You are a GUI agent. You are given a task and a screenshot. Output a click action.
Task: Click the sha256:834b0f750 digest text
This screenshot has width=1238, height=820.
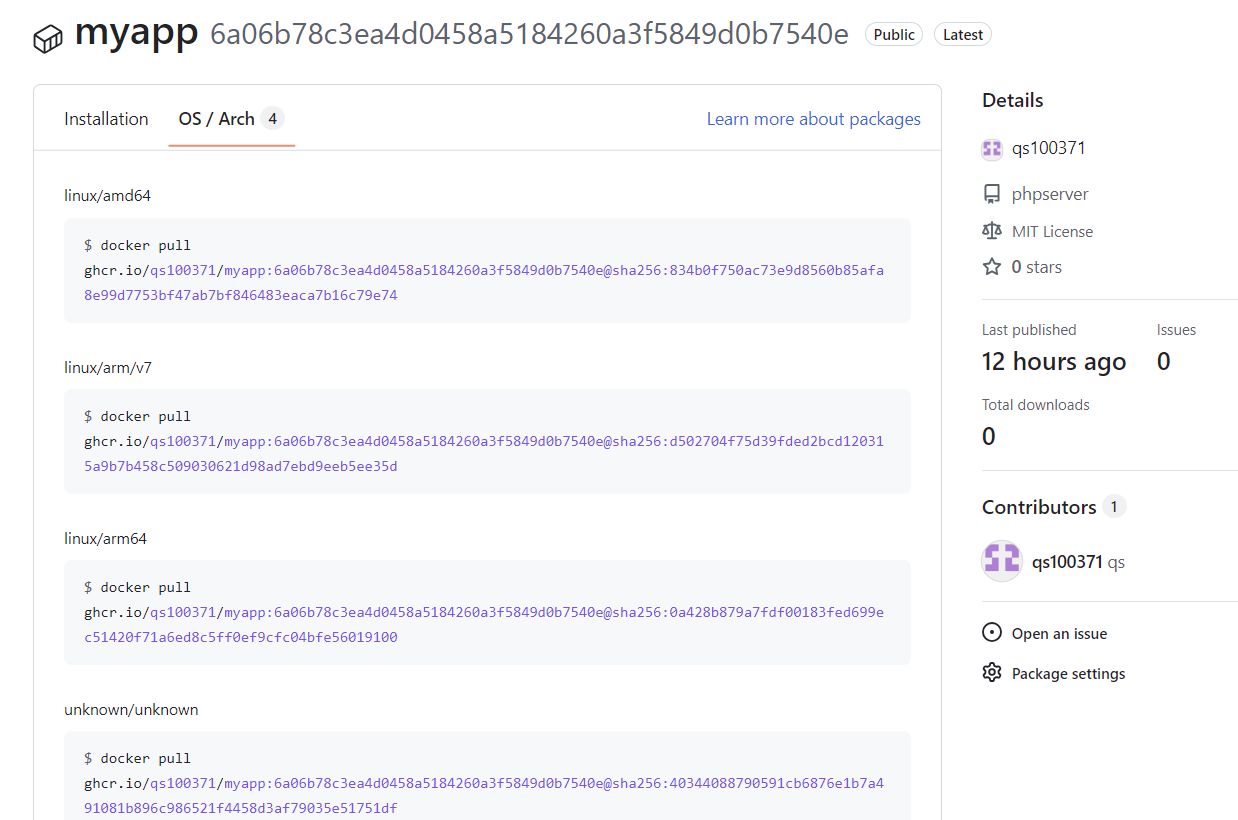484,283
